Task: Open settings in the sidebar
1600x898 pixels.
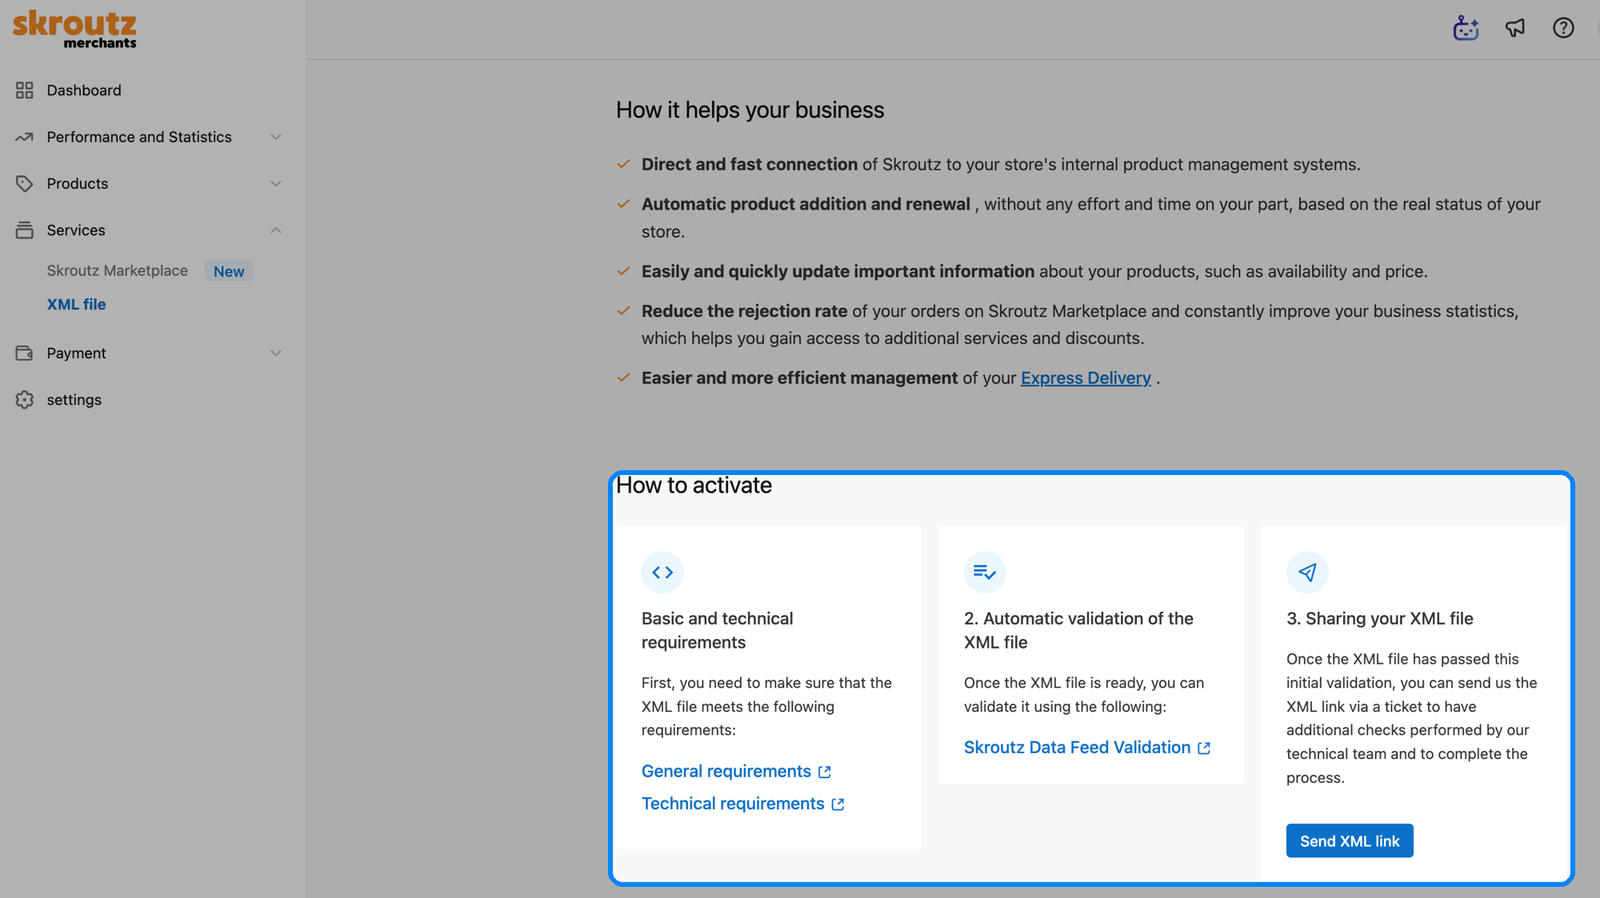Action: point(74,400)
